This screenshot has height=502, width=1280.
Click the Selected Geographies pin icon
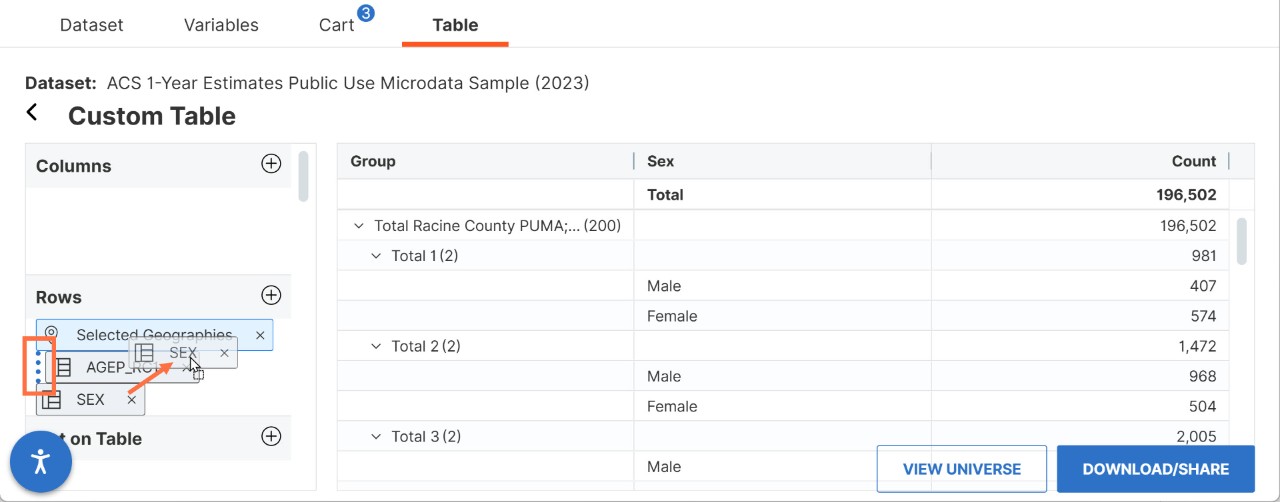click(52, 334)
